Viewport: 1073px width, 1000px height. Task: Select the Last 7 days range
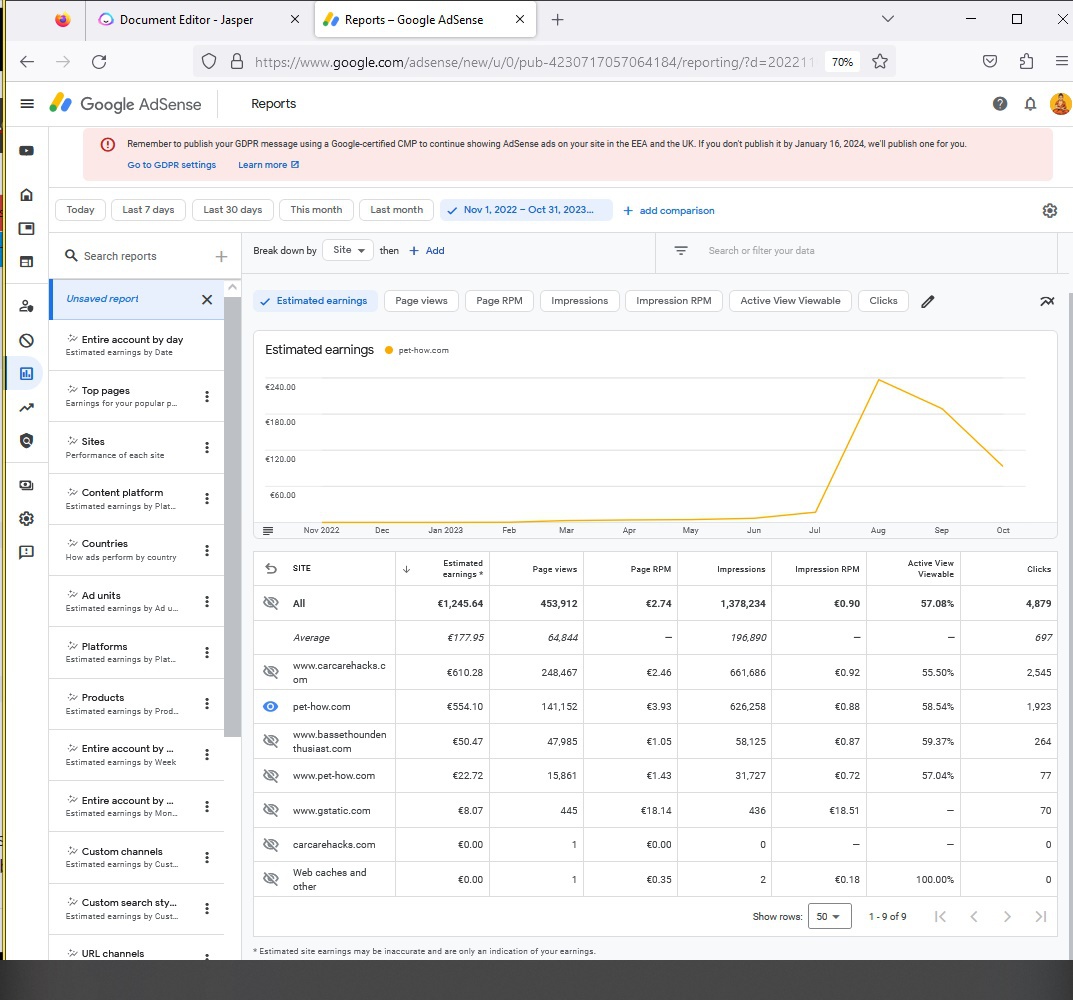pos(148,210)
